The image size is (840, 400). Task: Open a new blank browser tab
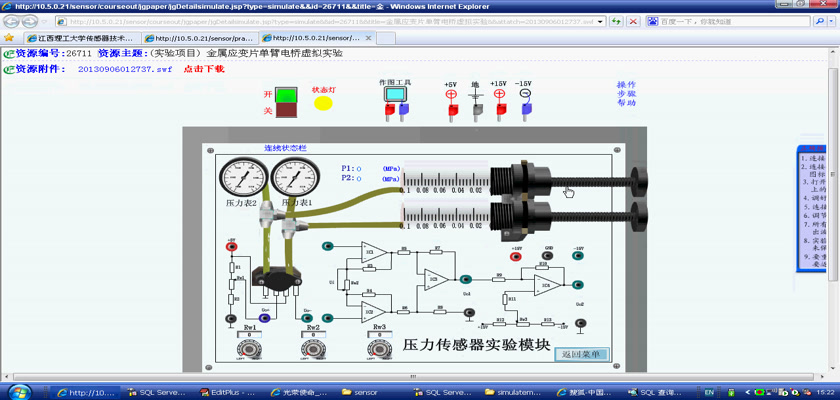[386, 39]
